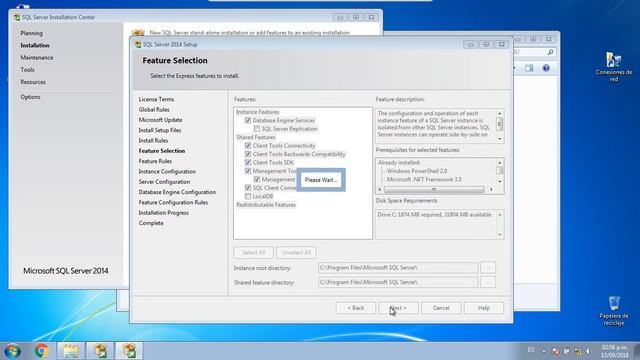Open the Maintenance section in Installation Center
The height and width of the screenshot is (360, 640).
pos(37,58)
